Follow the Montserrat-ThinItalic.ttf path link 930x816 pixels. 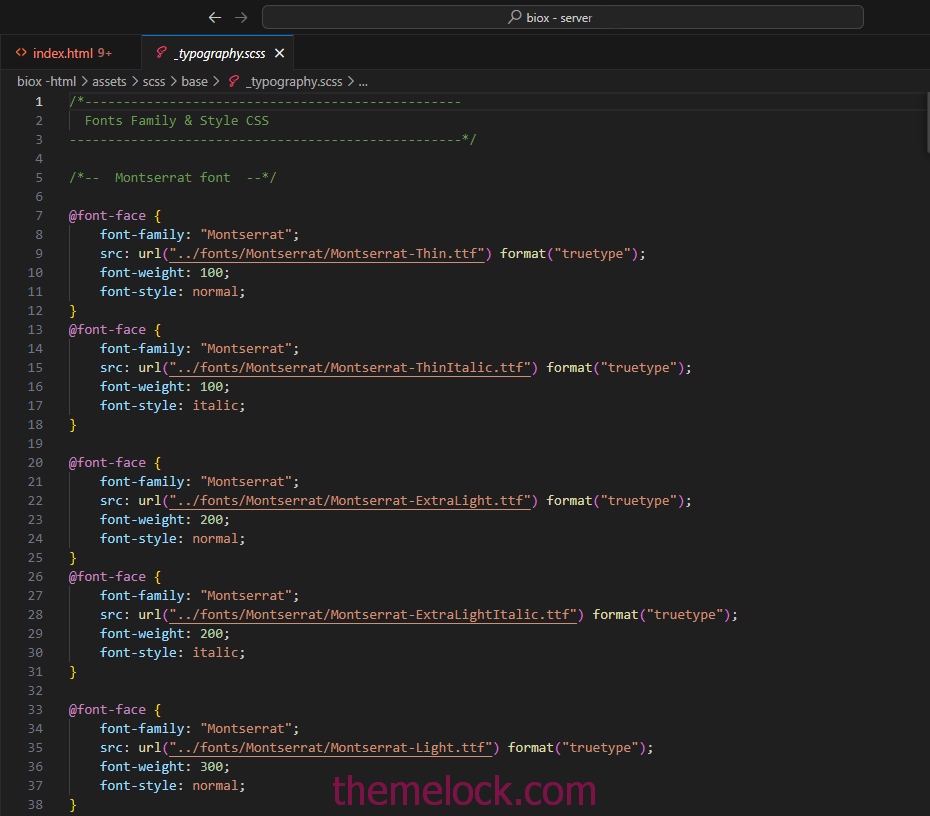[x=350, y=368]
